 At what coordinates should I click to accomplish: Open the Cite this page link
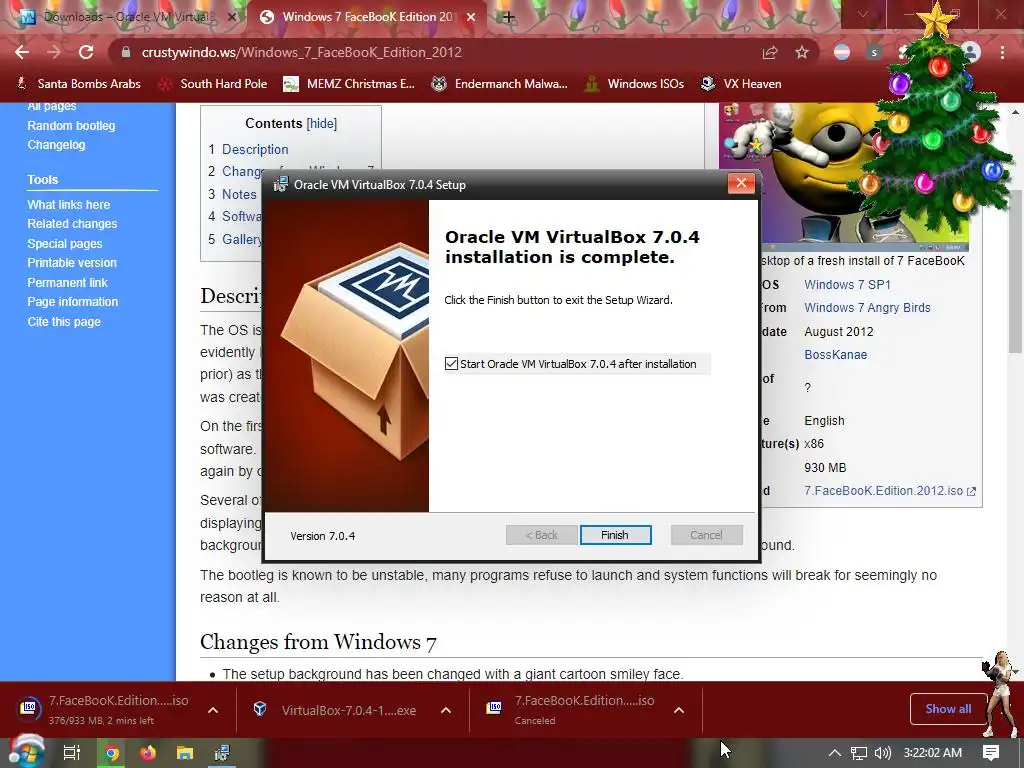64,321
